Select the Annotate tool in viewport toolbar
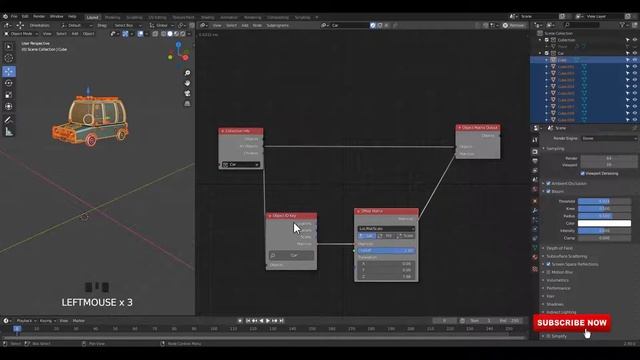This screenshot has height=360, width=640. [x=9, y=120]
